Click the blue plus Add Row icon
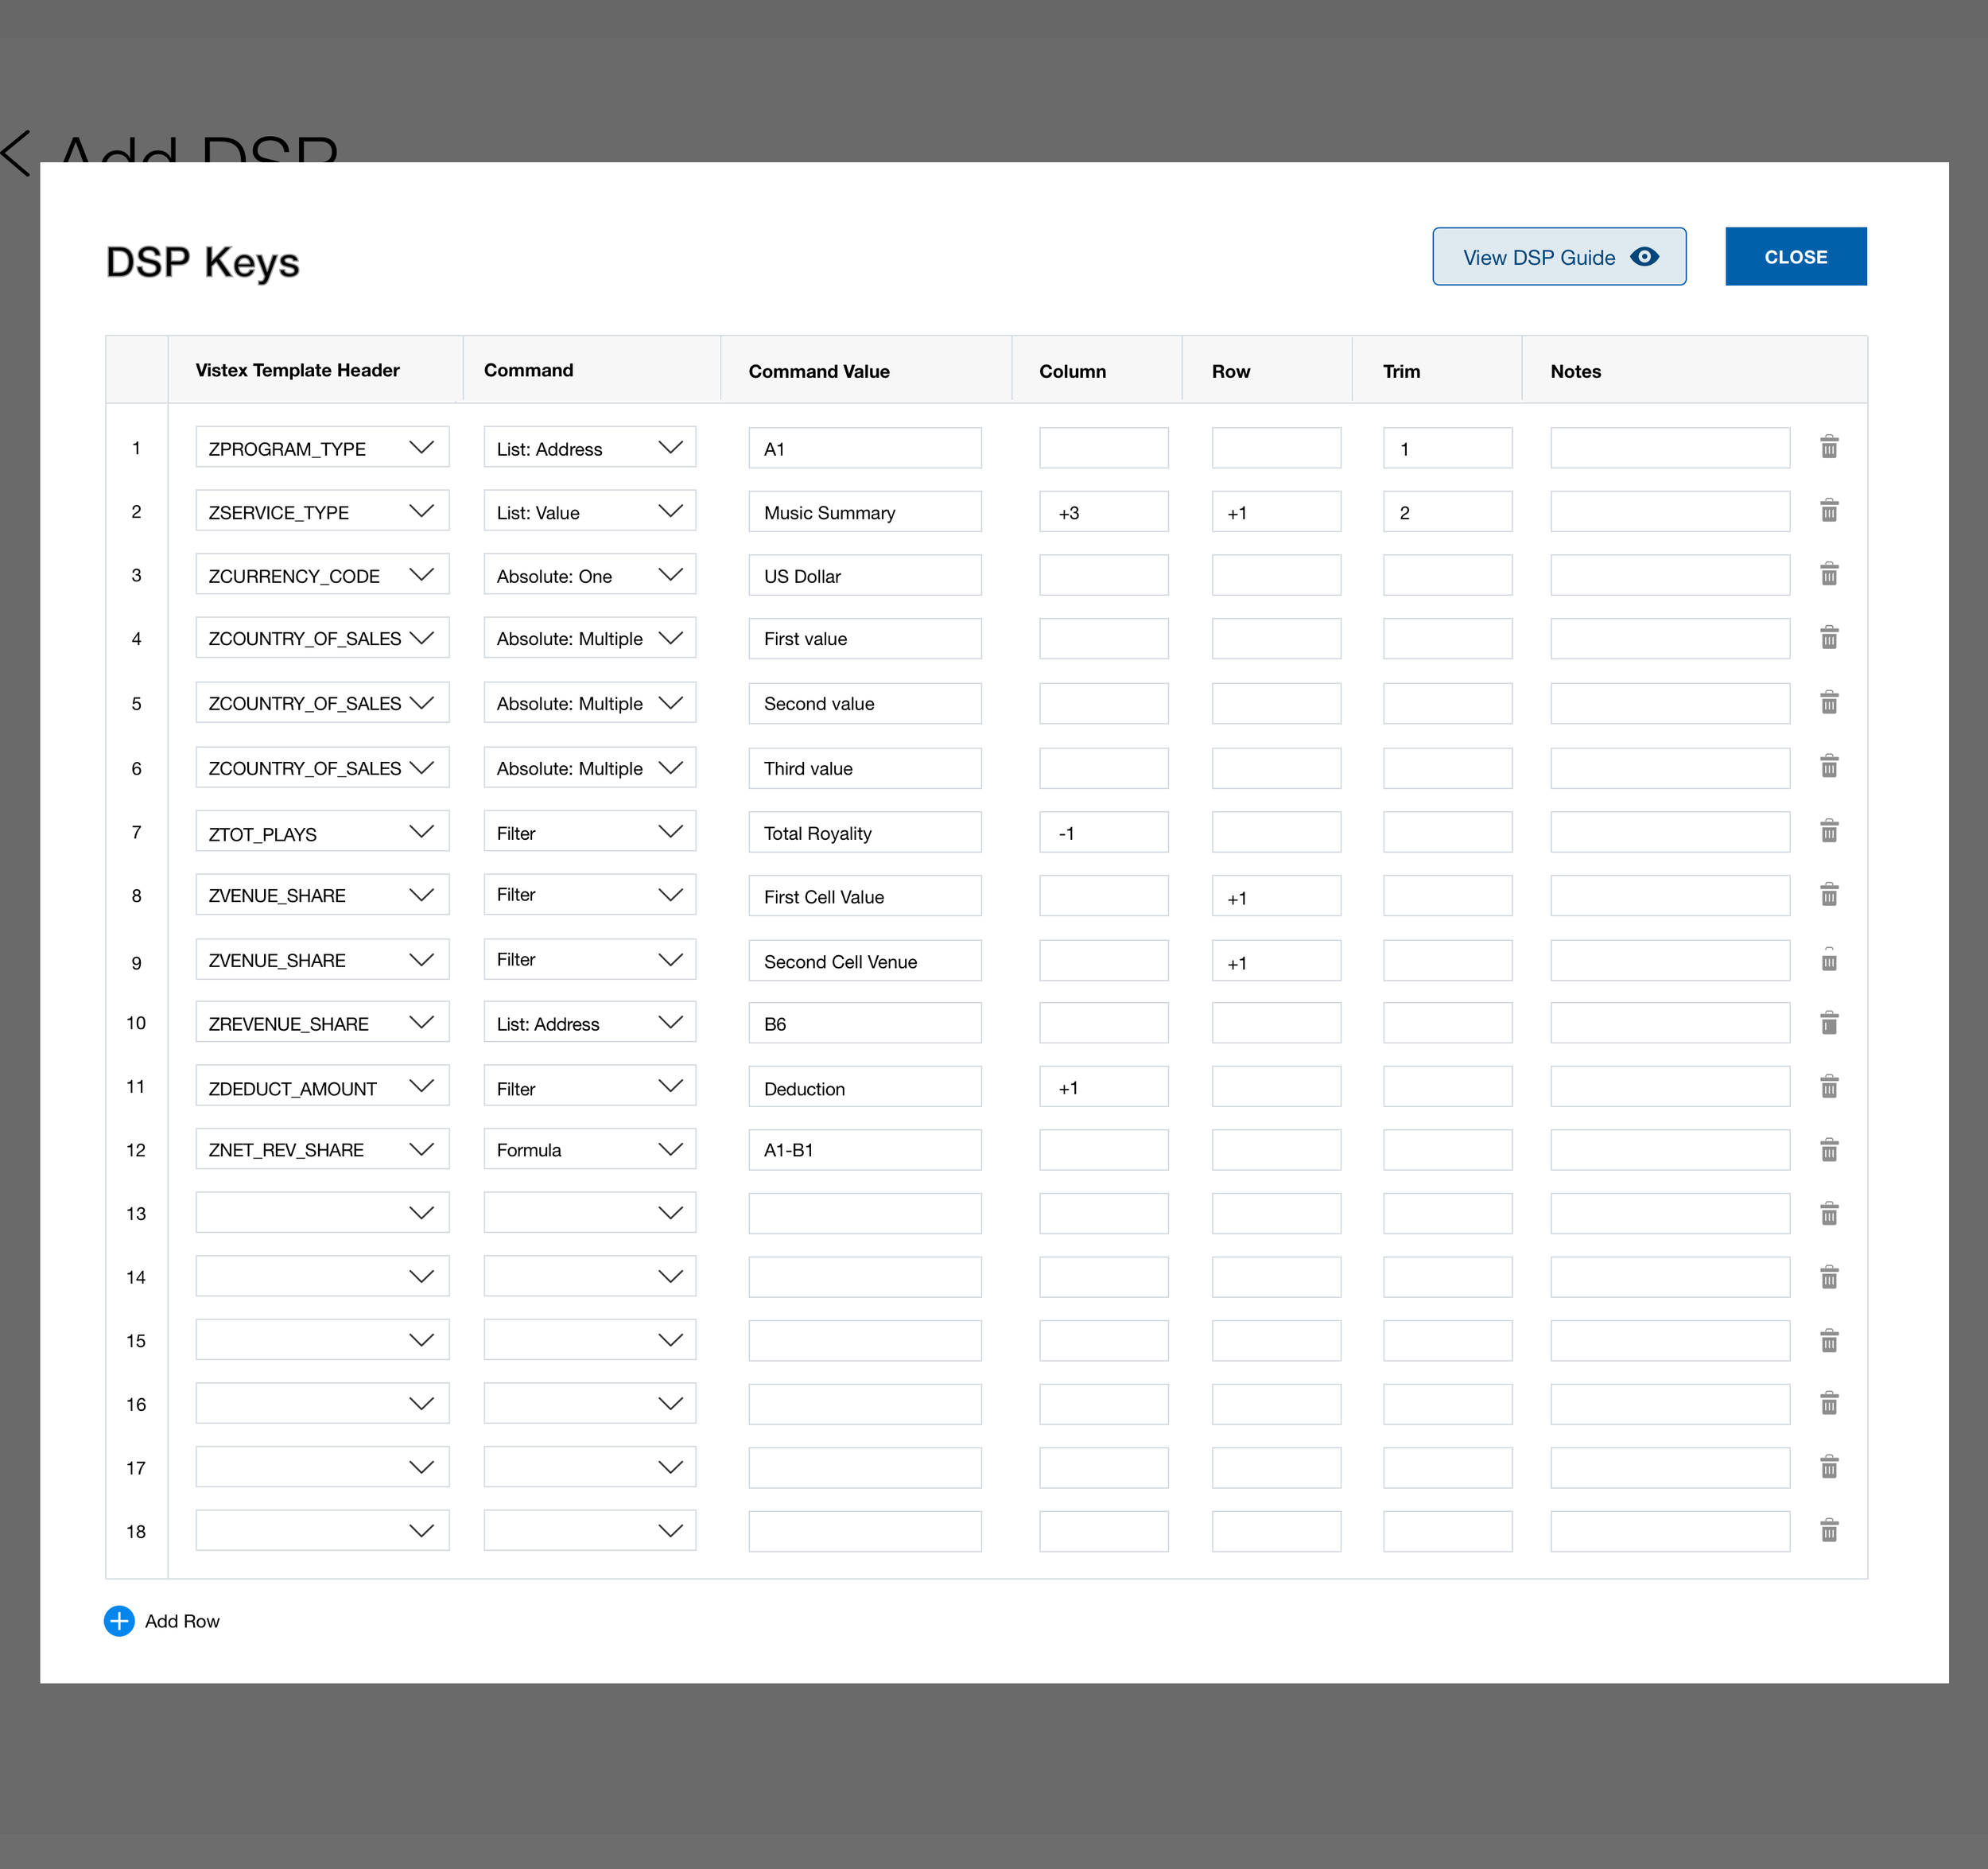This screenshot has height=1869, width=1988. pos(119,1621)
